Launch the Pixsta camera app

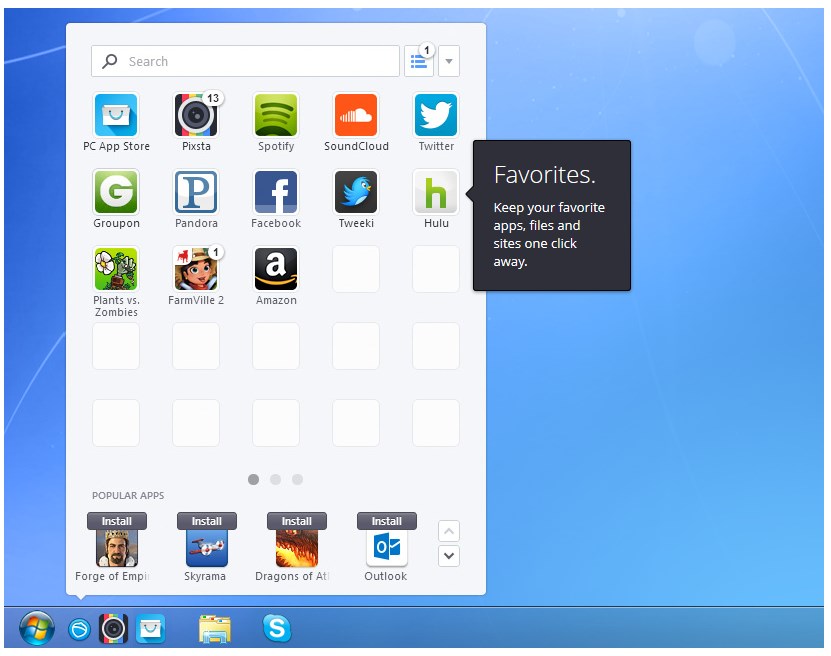pos(196,115)
